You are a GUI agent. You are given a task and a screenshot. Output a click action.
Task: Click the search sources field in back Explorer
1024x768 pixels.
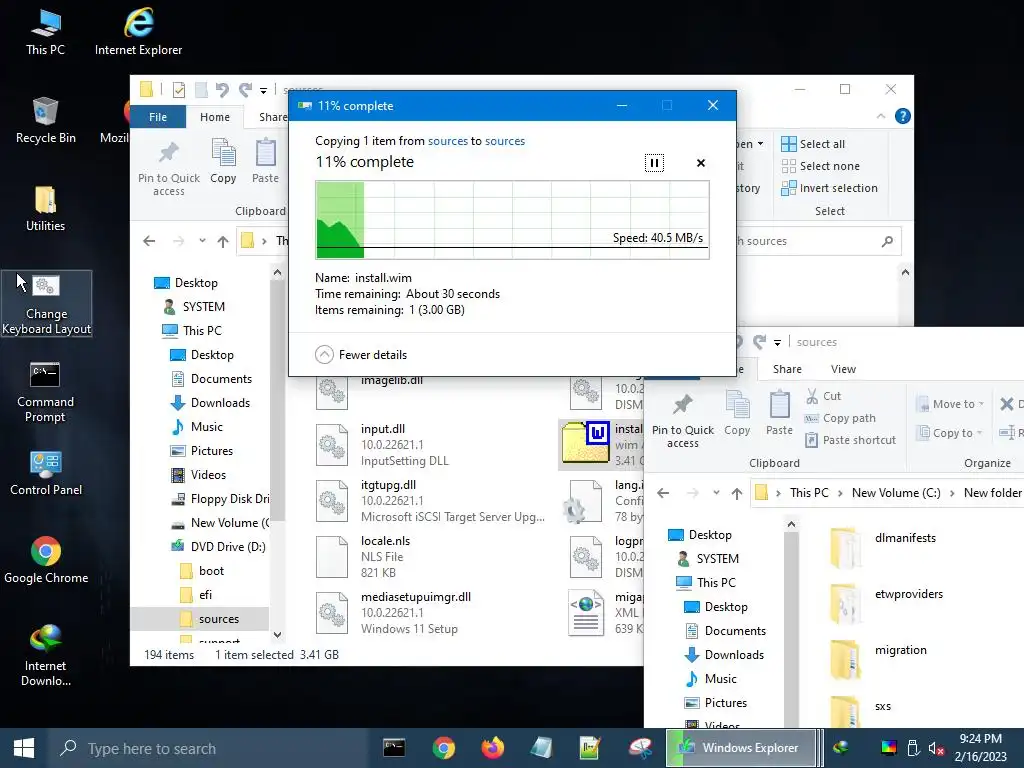(818, 241)
